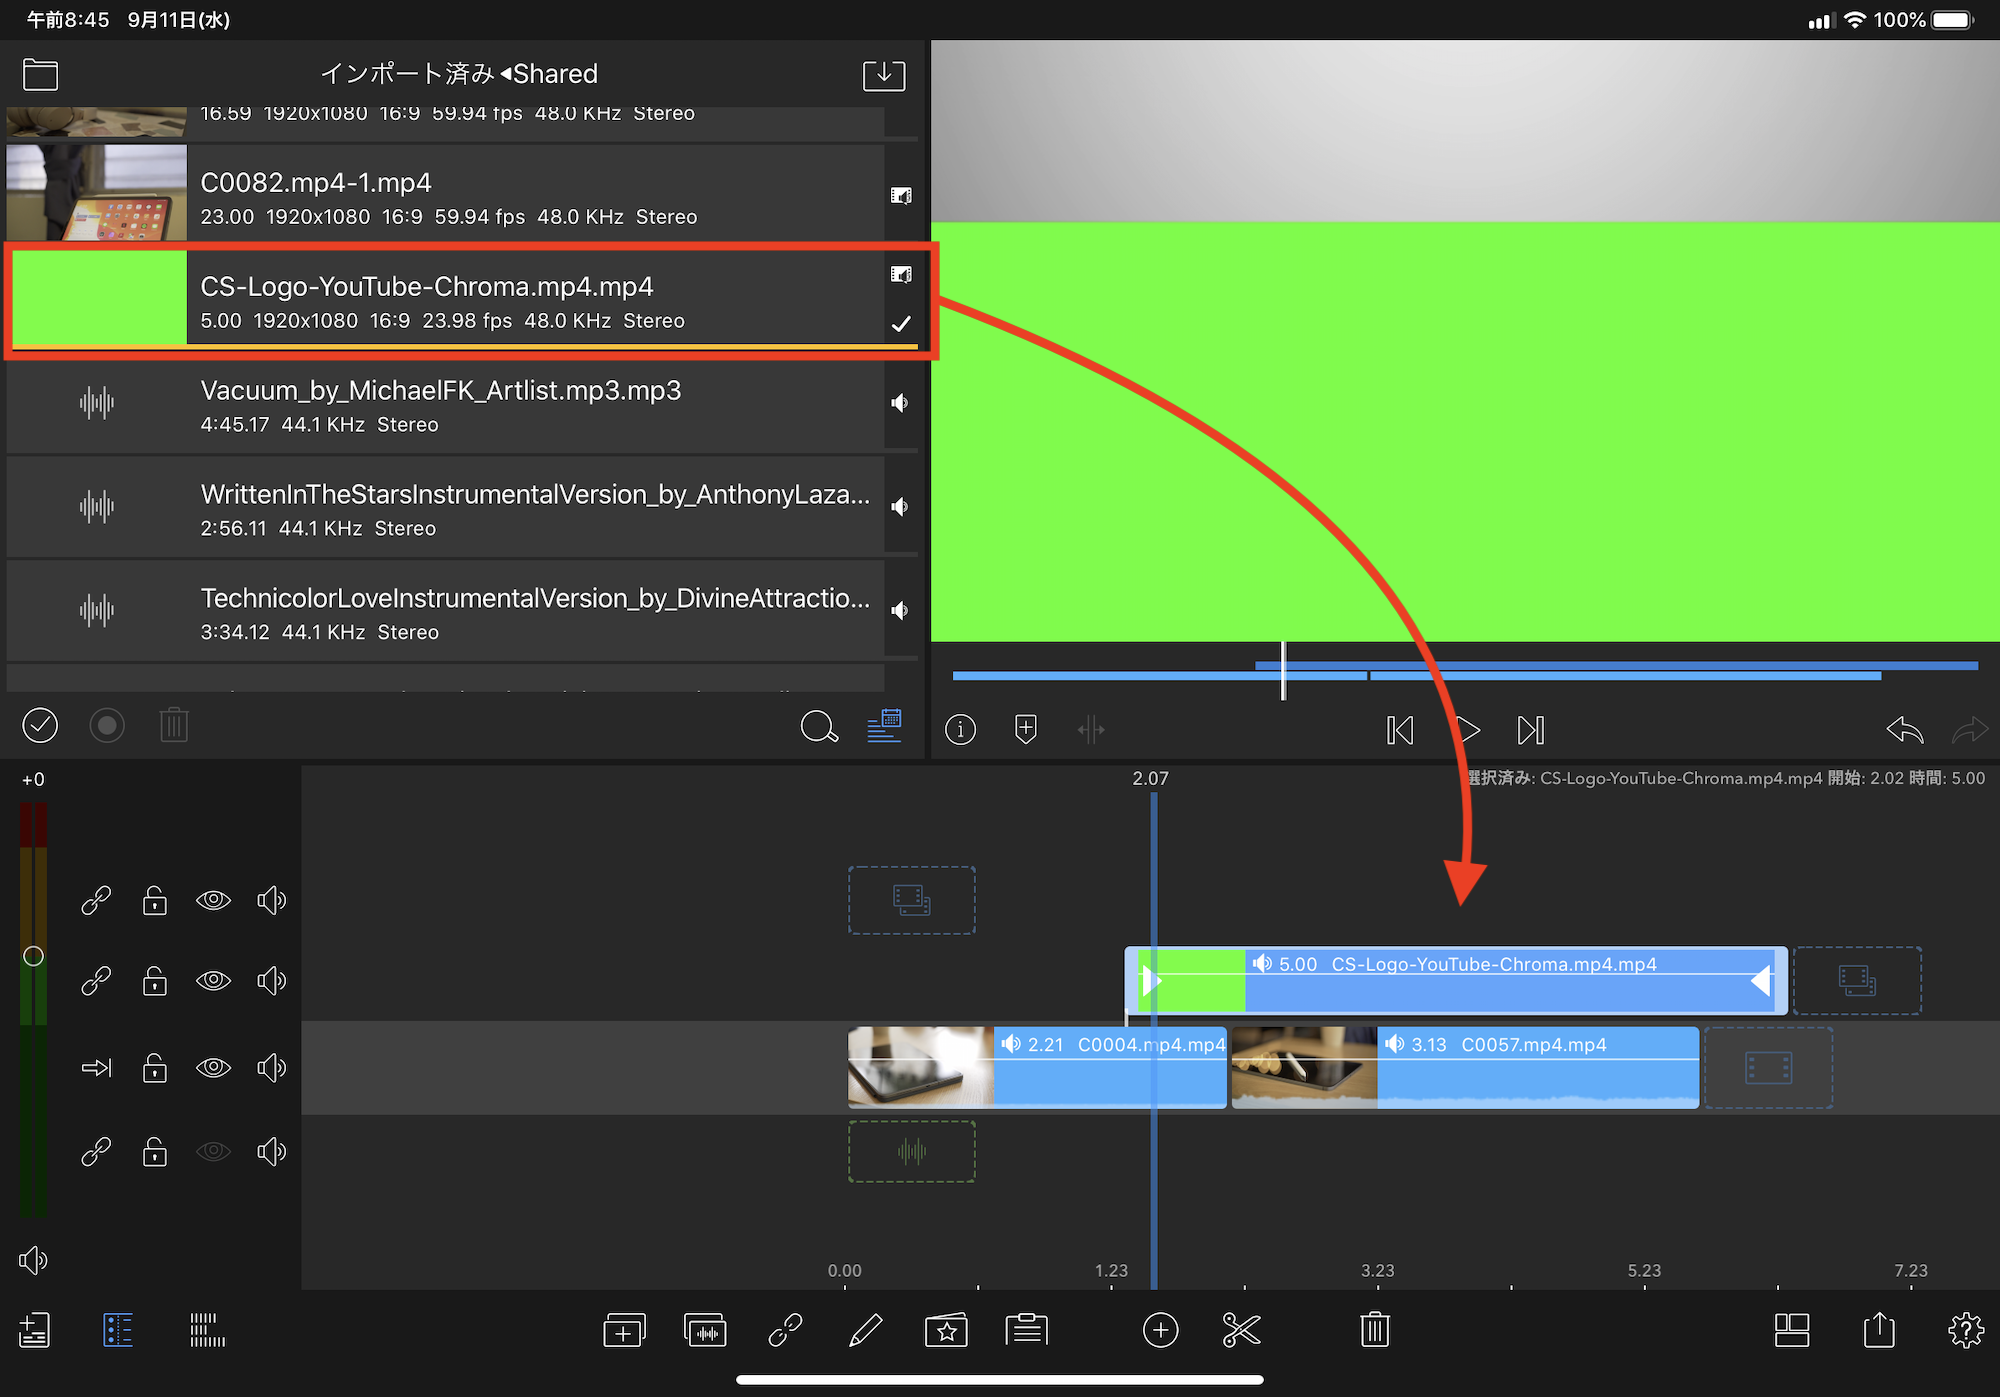Click the bottom toolbar trash delete icon
Viewport: 2000px width, 1397px height.
point(1375,1330)
